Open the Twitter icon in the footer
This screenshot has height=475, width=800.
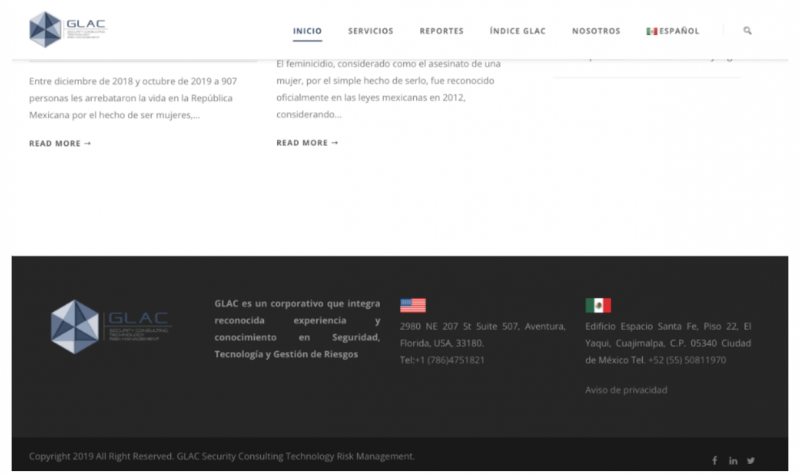coord(751,460)
